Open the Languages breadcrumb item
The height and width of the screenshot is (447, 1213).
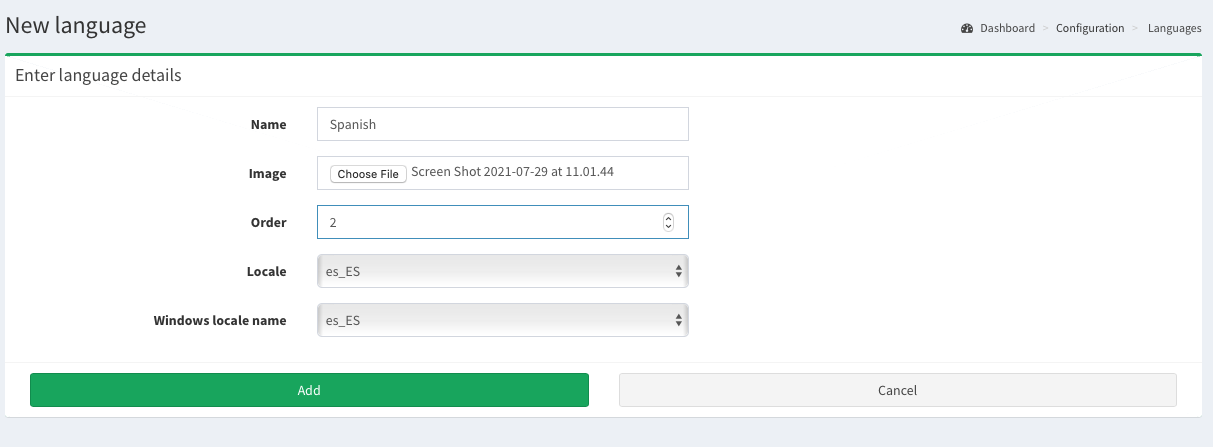click(x=1174, y=28)
